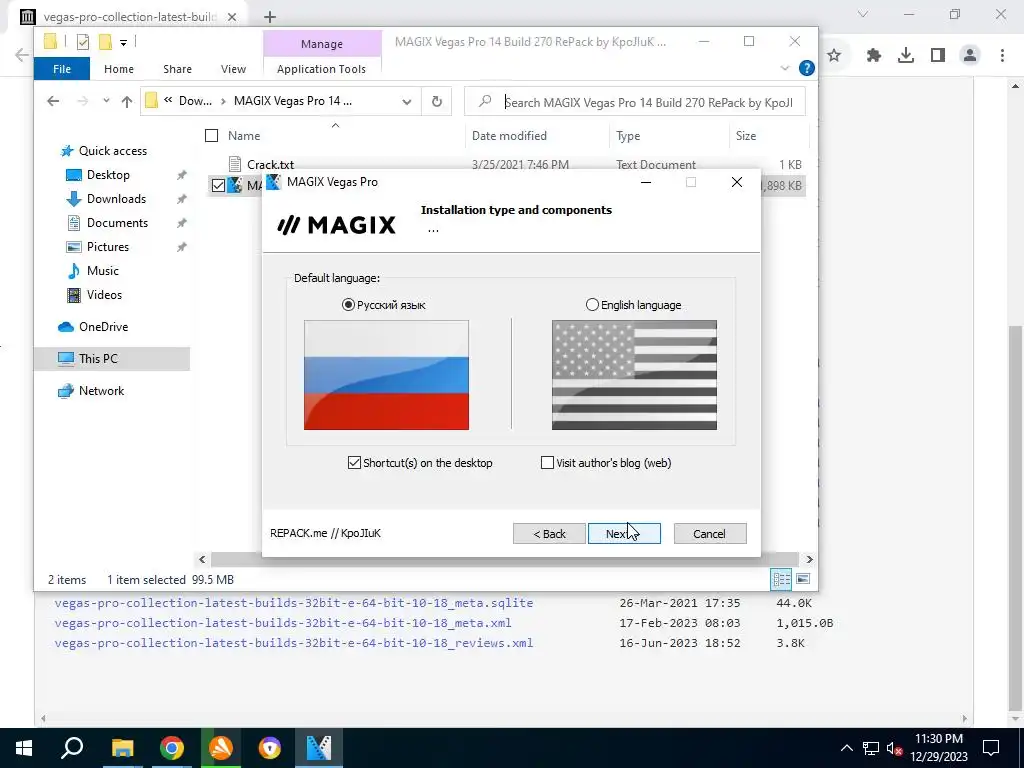
Task: Select the Manage contextual tab
Action: (322, 44)
